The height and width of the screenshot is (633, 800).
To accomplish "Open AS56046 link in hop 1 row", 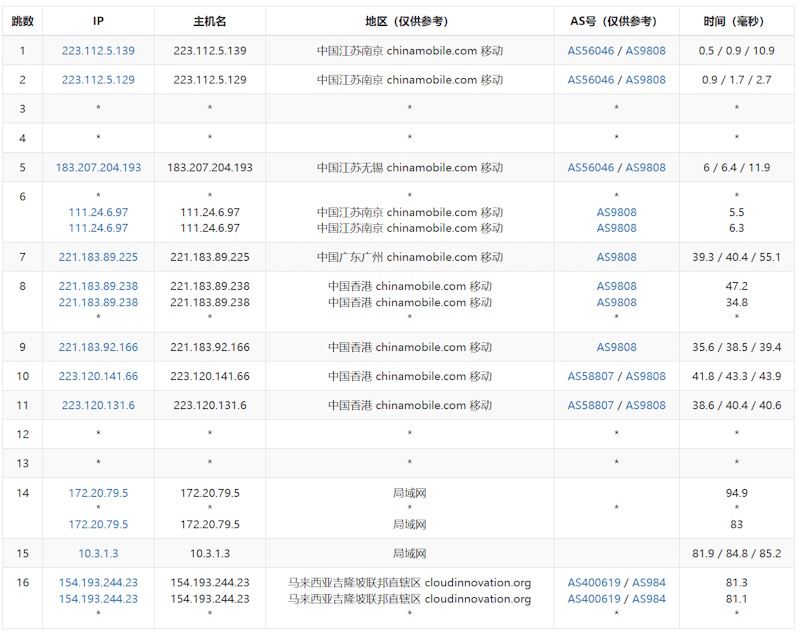I will [x=591, y=51].
